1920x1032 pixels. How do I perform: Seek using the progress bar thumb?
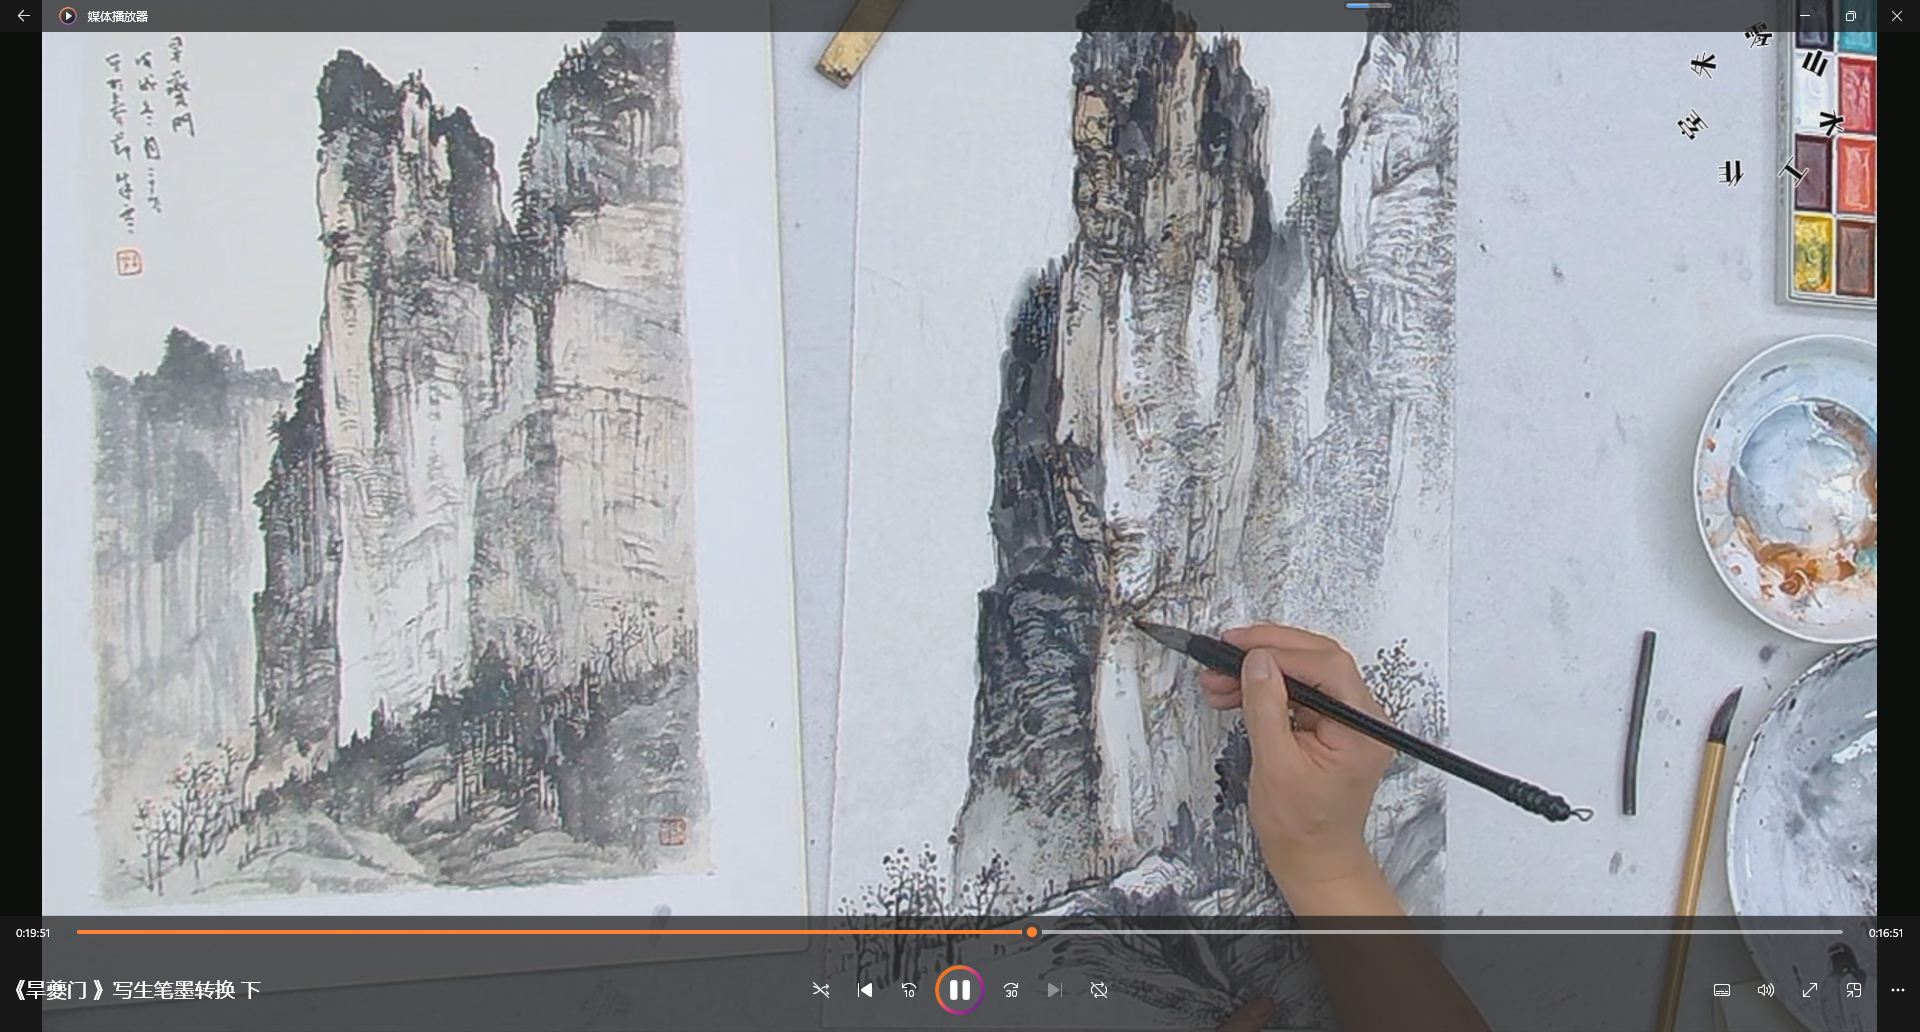pos(1032,932)
